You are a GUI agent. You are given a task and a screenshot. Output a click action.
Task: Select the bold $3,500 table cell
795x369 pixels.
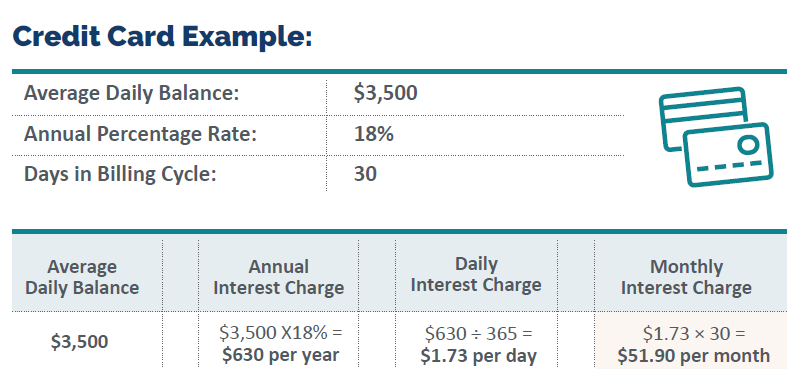80,342
